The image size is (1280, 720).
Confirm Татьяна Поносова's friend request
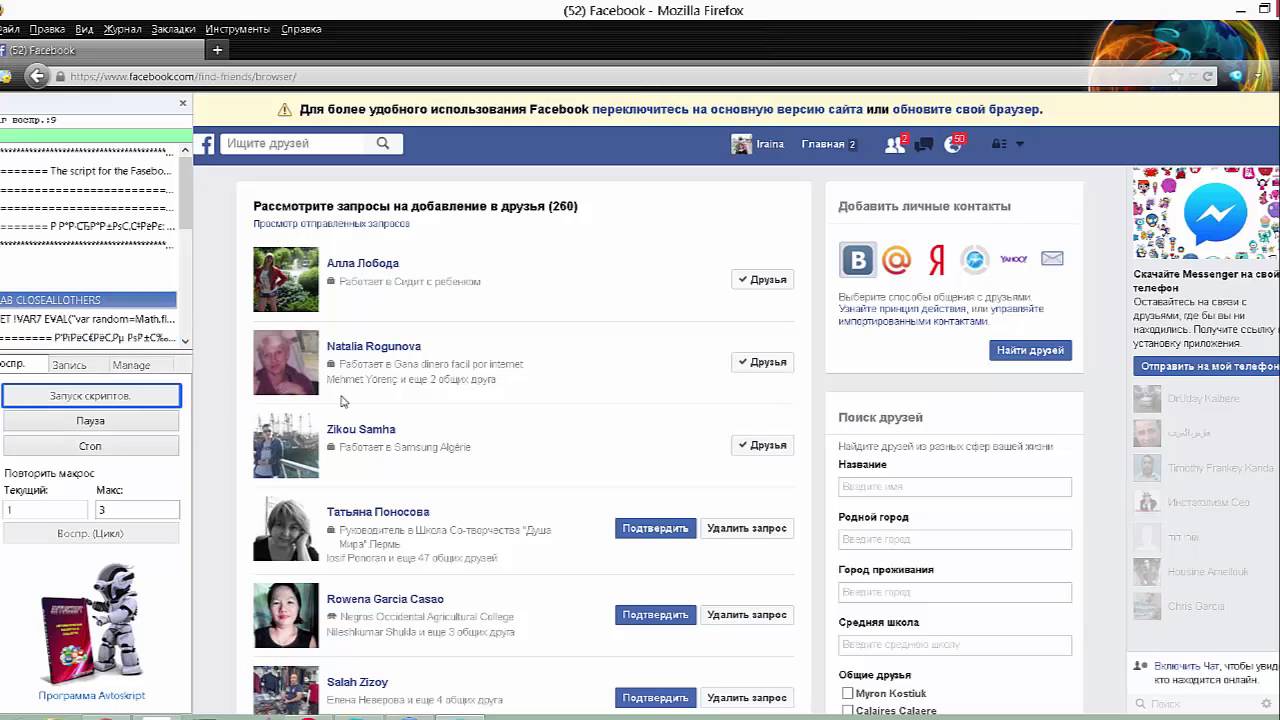click(x=655, y=528)
